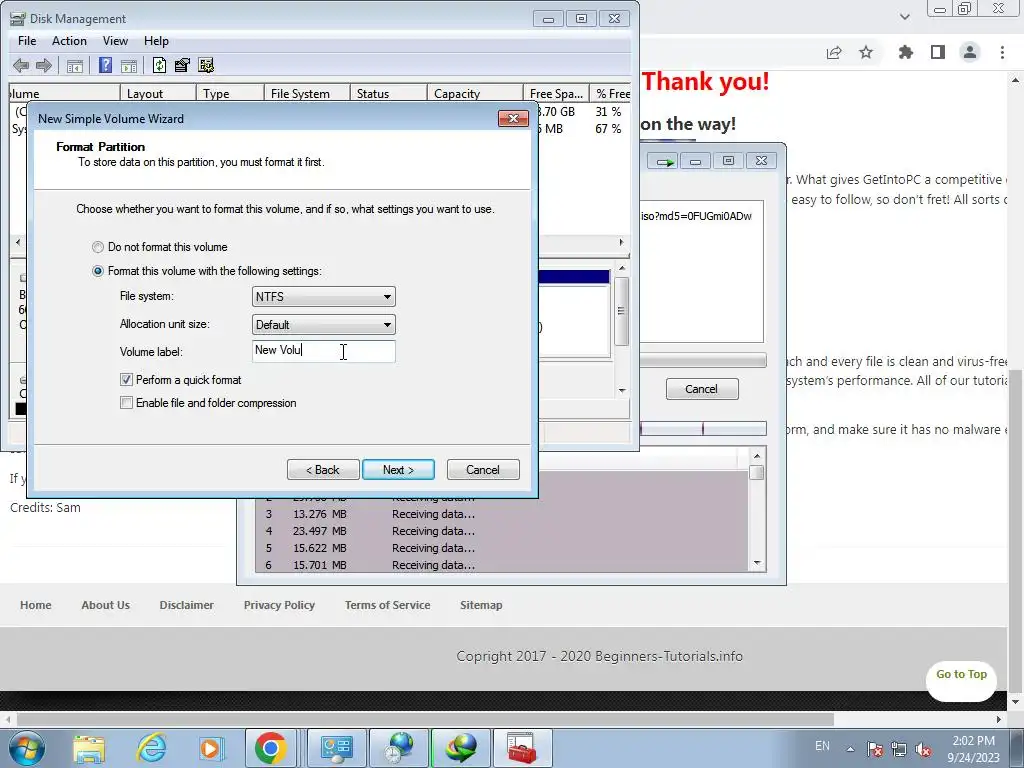Click the Back button in the wizard
This screenshot has width=1024, height=768.
pyautogui.click(x=323, y=470)
